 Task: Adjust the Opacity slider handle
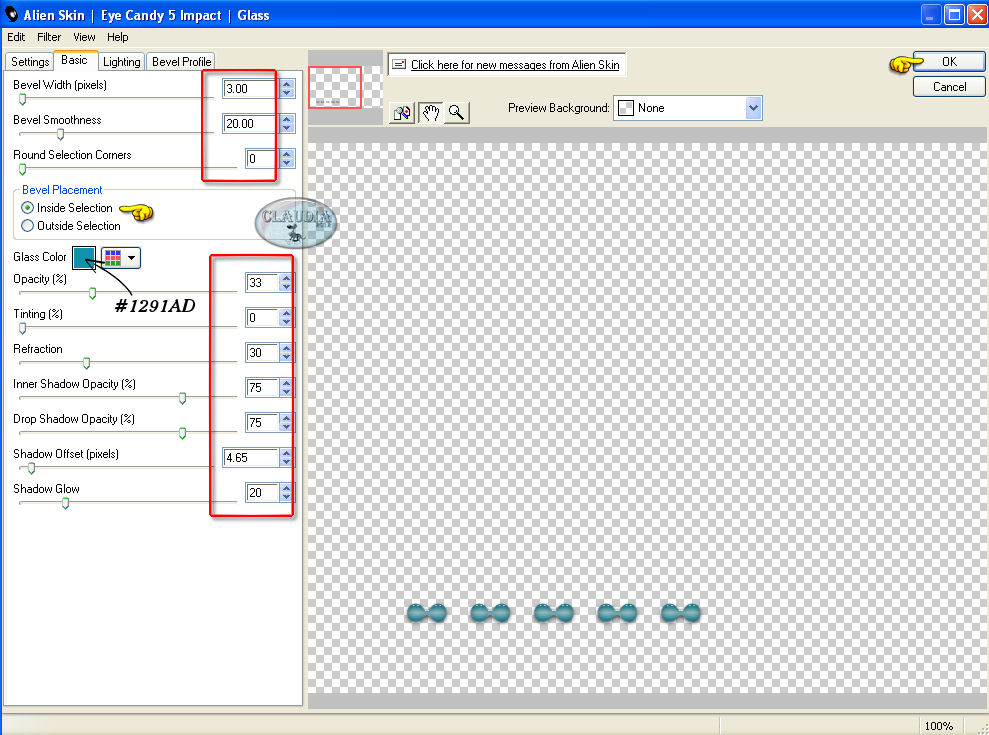coord(93,293)
